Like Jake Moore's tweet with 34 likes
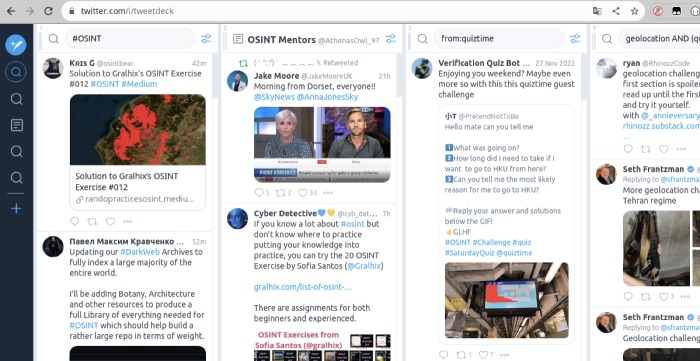Screen dimensions: 700x361 pyautogui.click(x=303, y=193)
